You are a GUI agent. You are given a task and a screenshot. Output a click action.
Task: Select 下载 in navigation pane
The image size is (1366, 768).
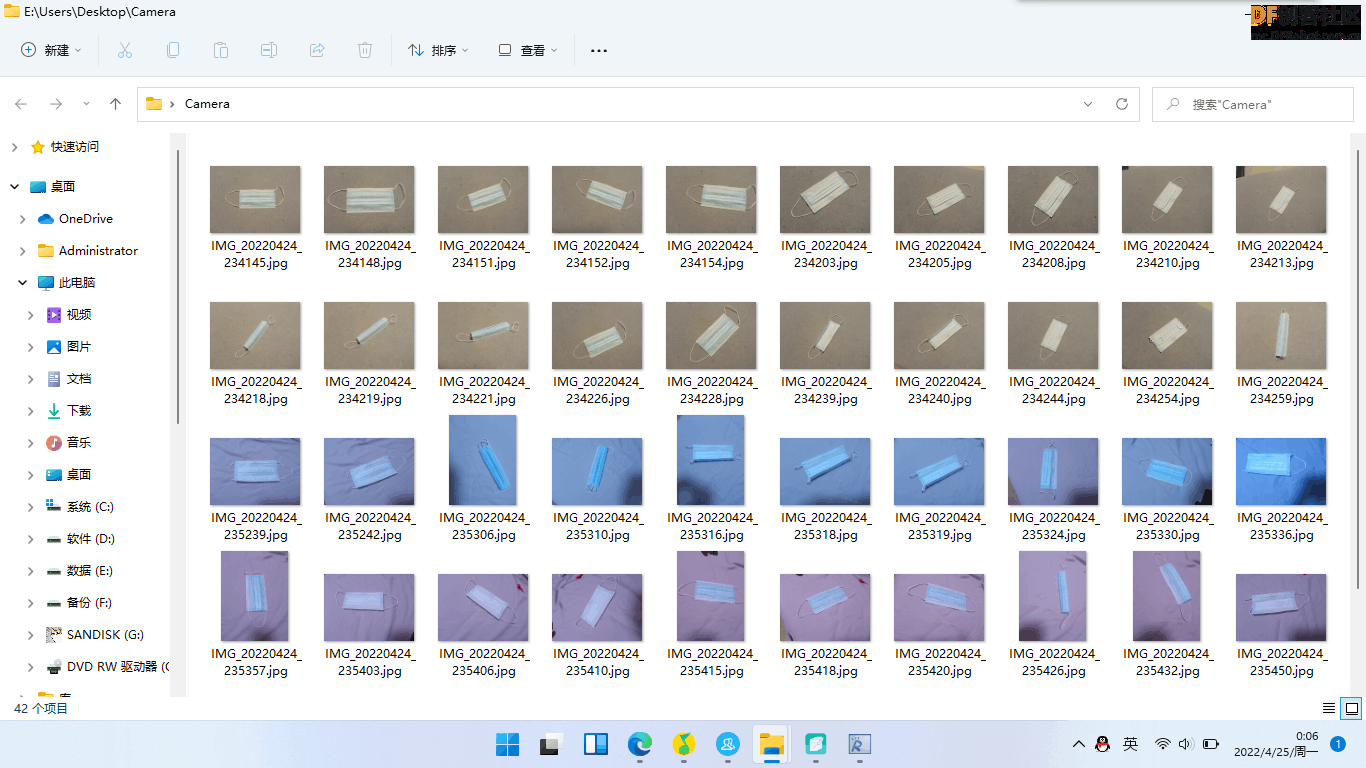[79, 411]
